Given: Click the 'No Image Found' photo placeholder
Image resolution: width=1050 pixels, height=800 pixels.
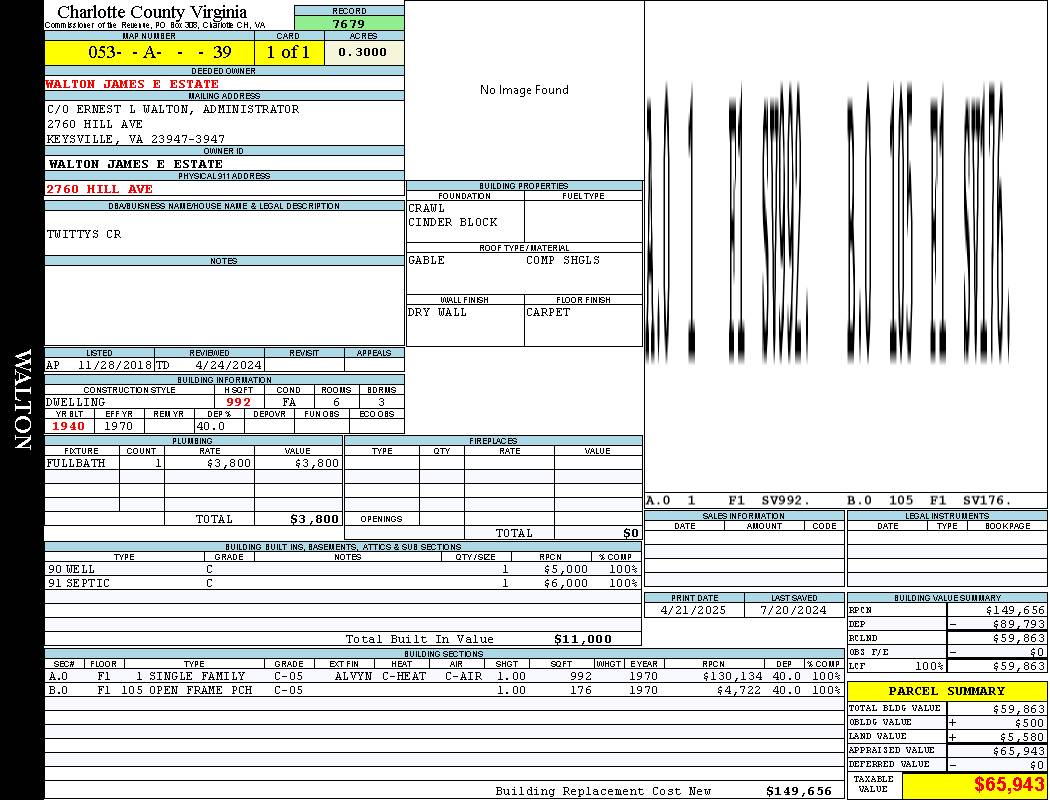Looking at the screenshot, I should click(524, 90).
